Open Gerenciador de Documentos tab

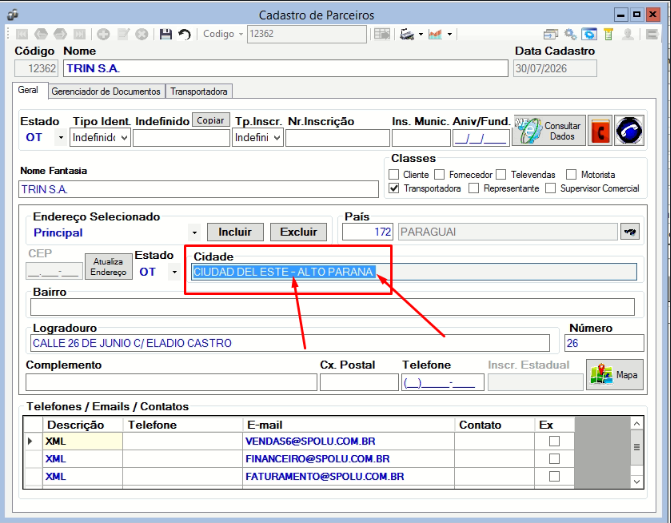(x=106, y=92)
